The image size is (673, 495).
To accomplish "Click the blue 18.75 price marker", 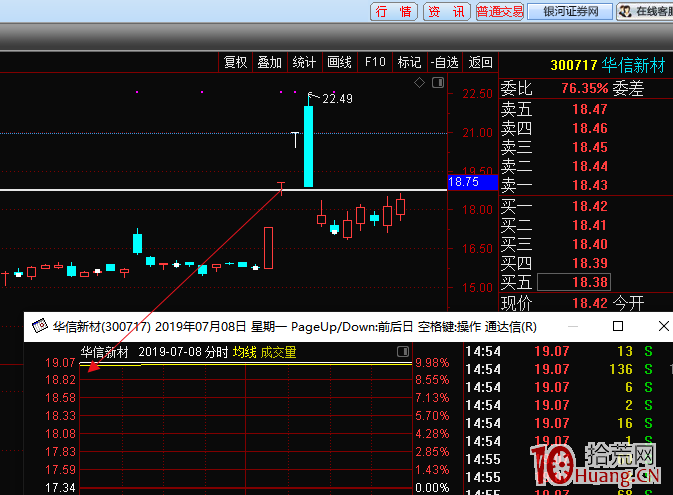I will 472,182.
